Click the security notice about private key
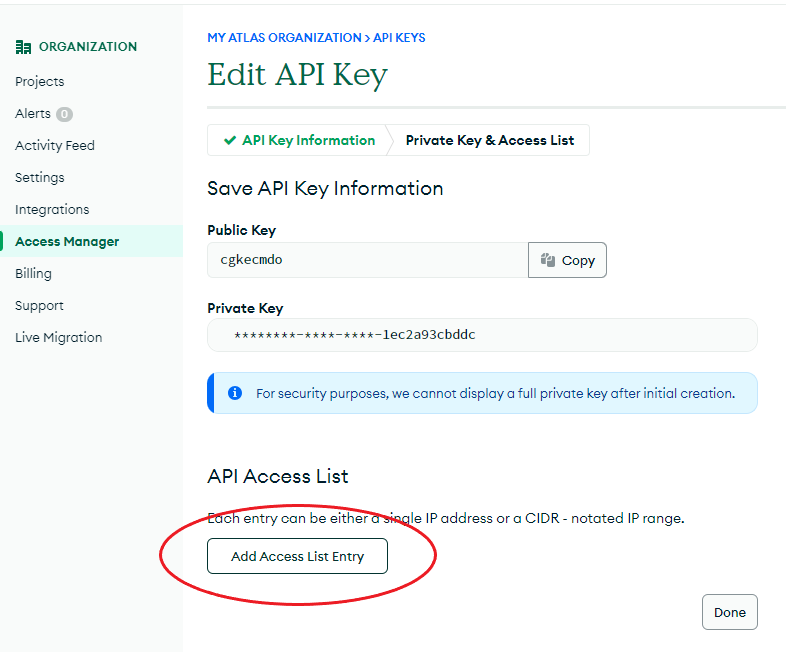This screenshot has height=652, width=786. (x=482, y=393)
